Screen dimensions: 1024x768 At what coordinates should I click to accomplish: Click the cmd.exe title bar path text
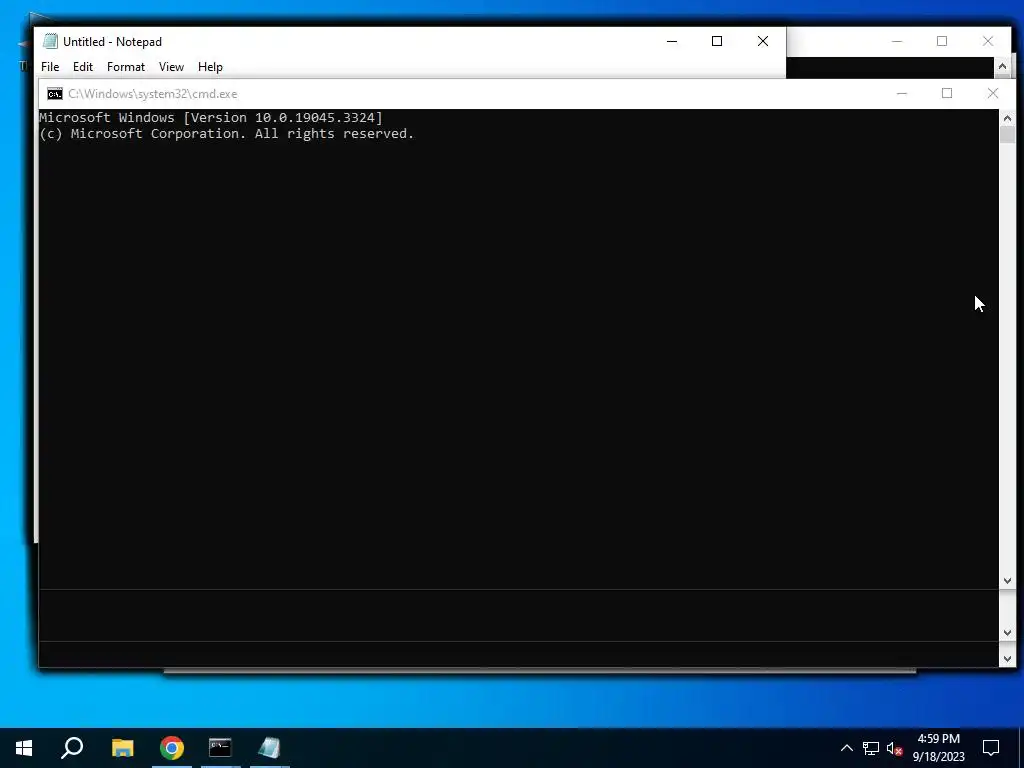pyautogui.click(x=153, y=94)
